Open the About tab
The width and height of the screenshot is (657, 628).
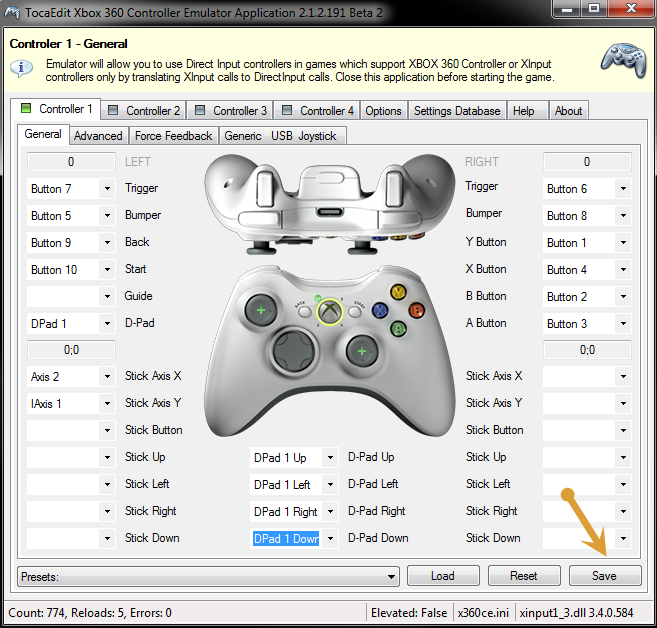569,111
